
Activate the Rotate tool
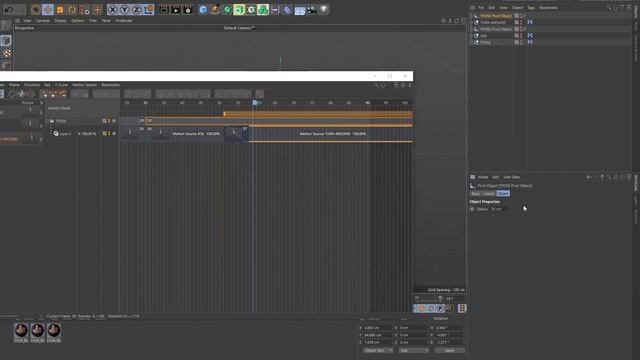(72, 9)
